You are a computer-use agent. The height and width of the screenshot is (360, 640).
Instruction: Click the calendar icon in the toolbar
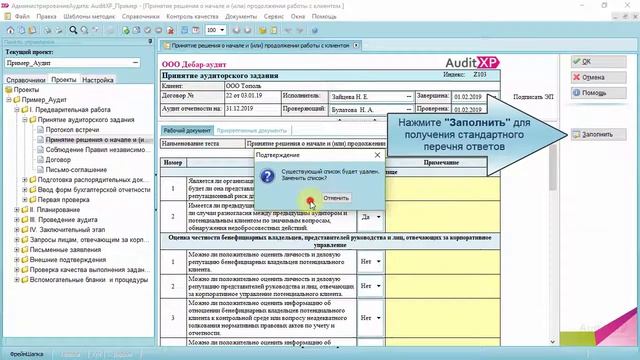(x=196, y=30)
